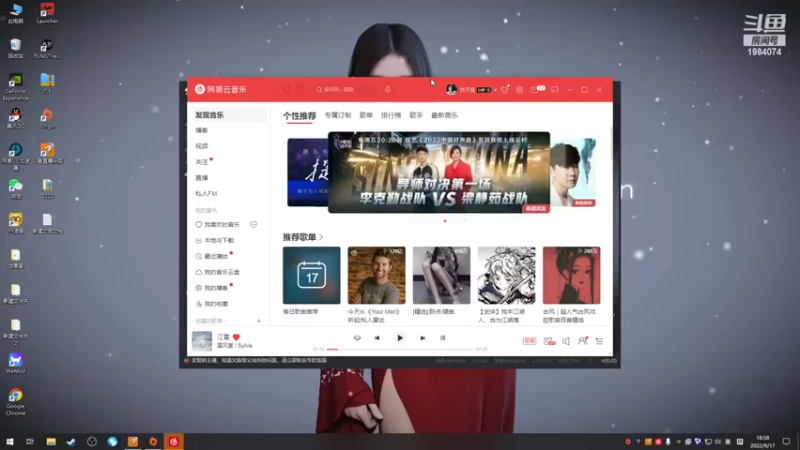
Task: Open the listen-to-identify microphone icon
Action: tap(388, 89)
